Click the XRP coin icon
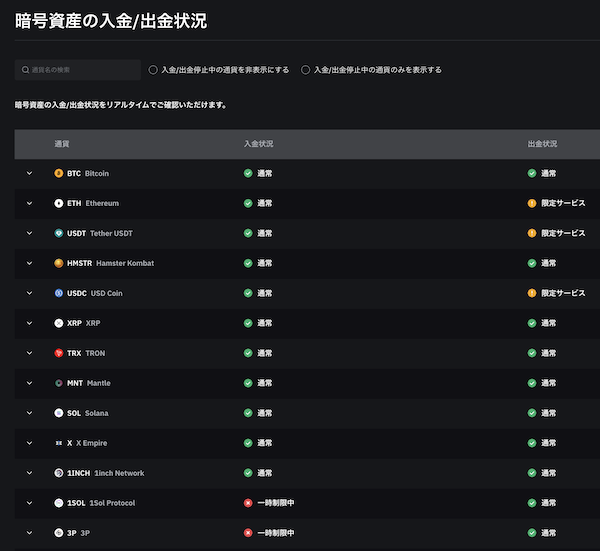This screenshot has height=551, width=600. (x=59, y=323)
